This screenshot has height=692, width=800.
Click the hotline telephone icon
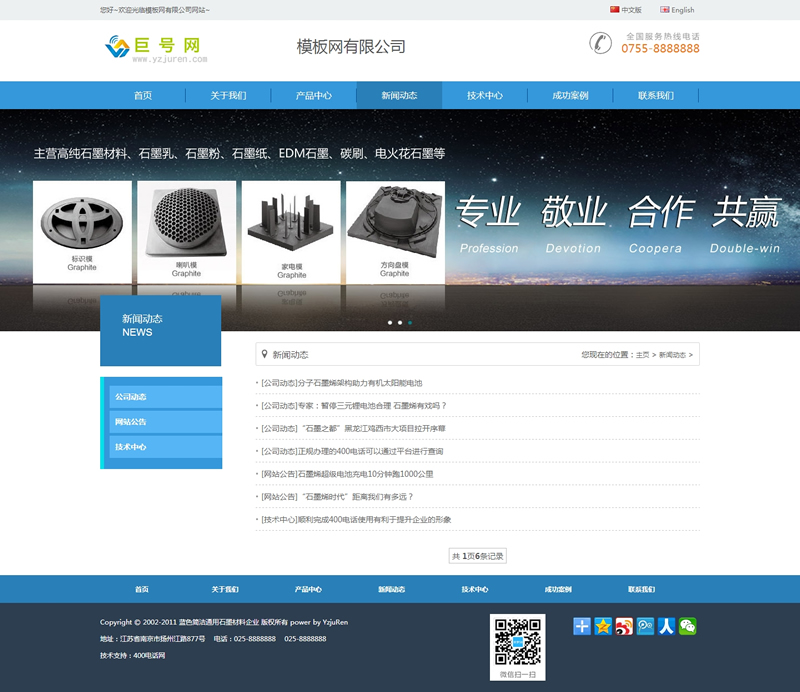click(600, 43)
